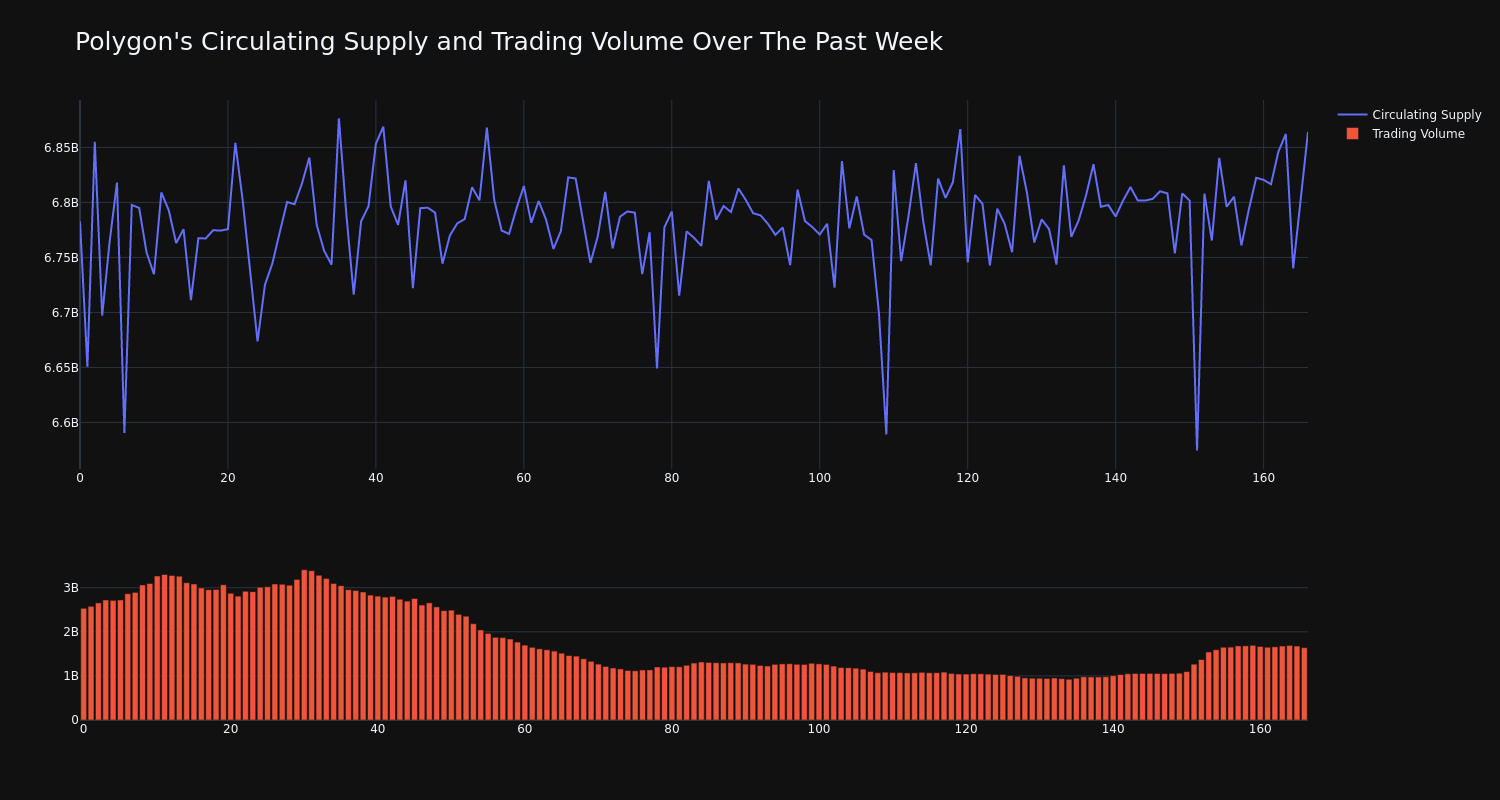Click x-axis label 20 of volume chart
The width and height of the screenshot is (1500, 800).
pyautogui.click(x=231, y=729)
